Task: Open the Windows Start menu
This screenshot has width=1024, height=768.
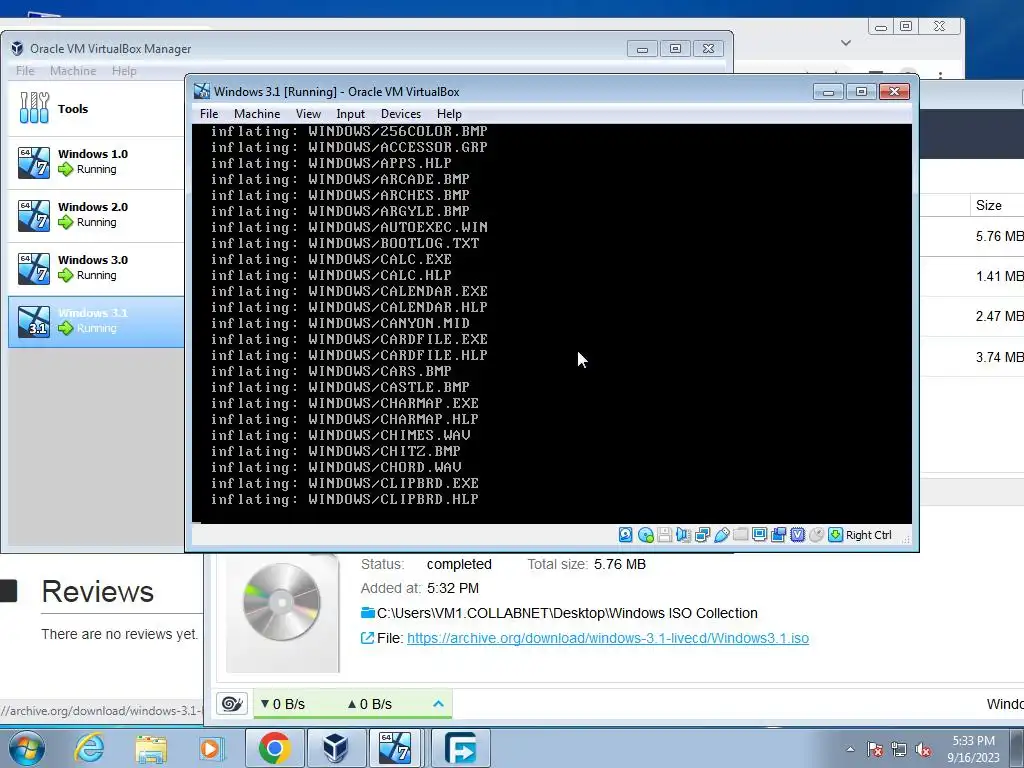Action: [x=27, y=748]
